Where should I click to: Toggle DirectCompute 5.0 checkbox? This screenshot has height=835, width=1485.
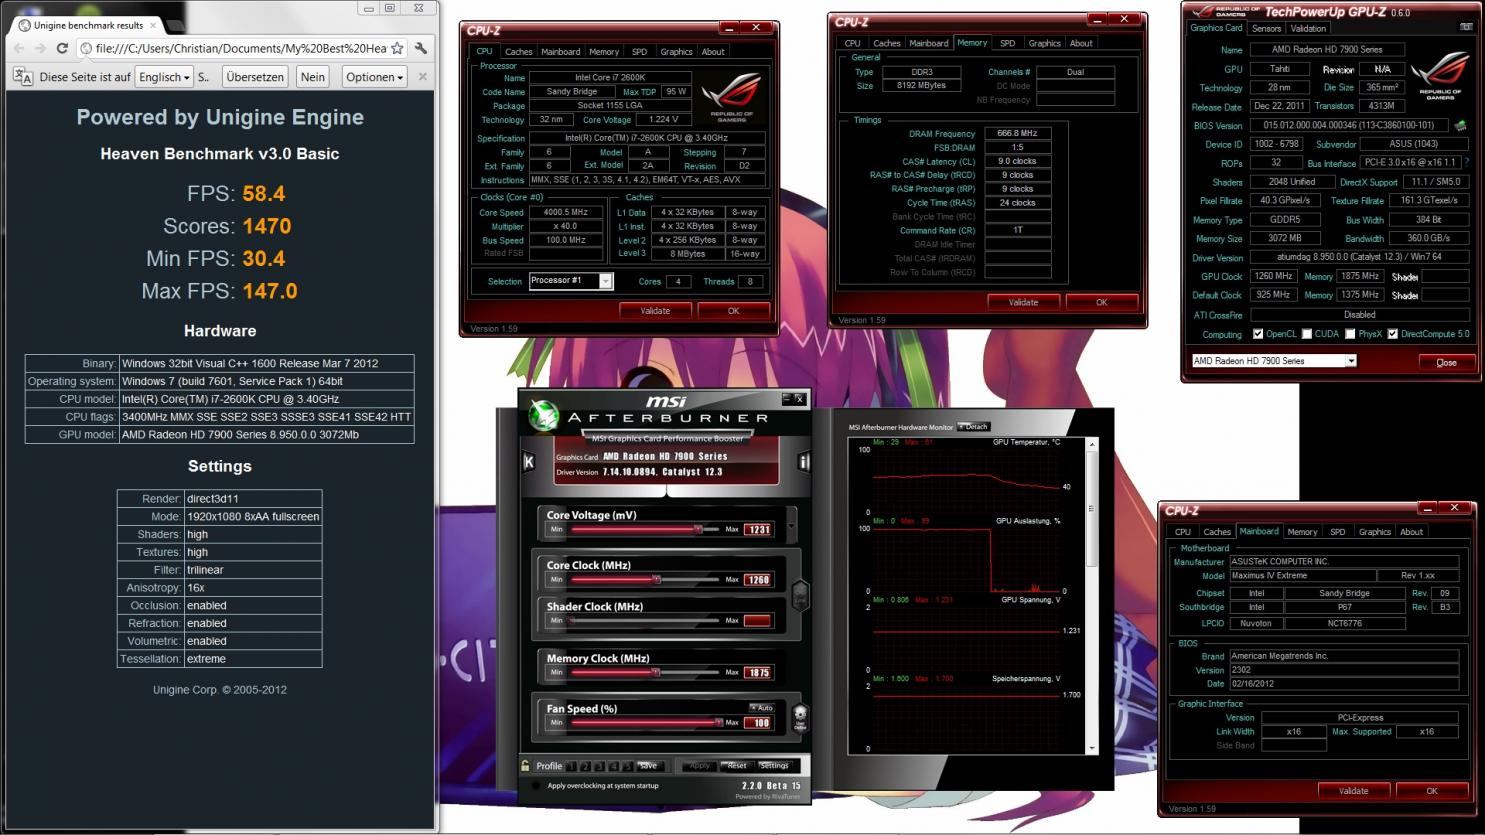1392,334
